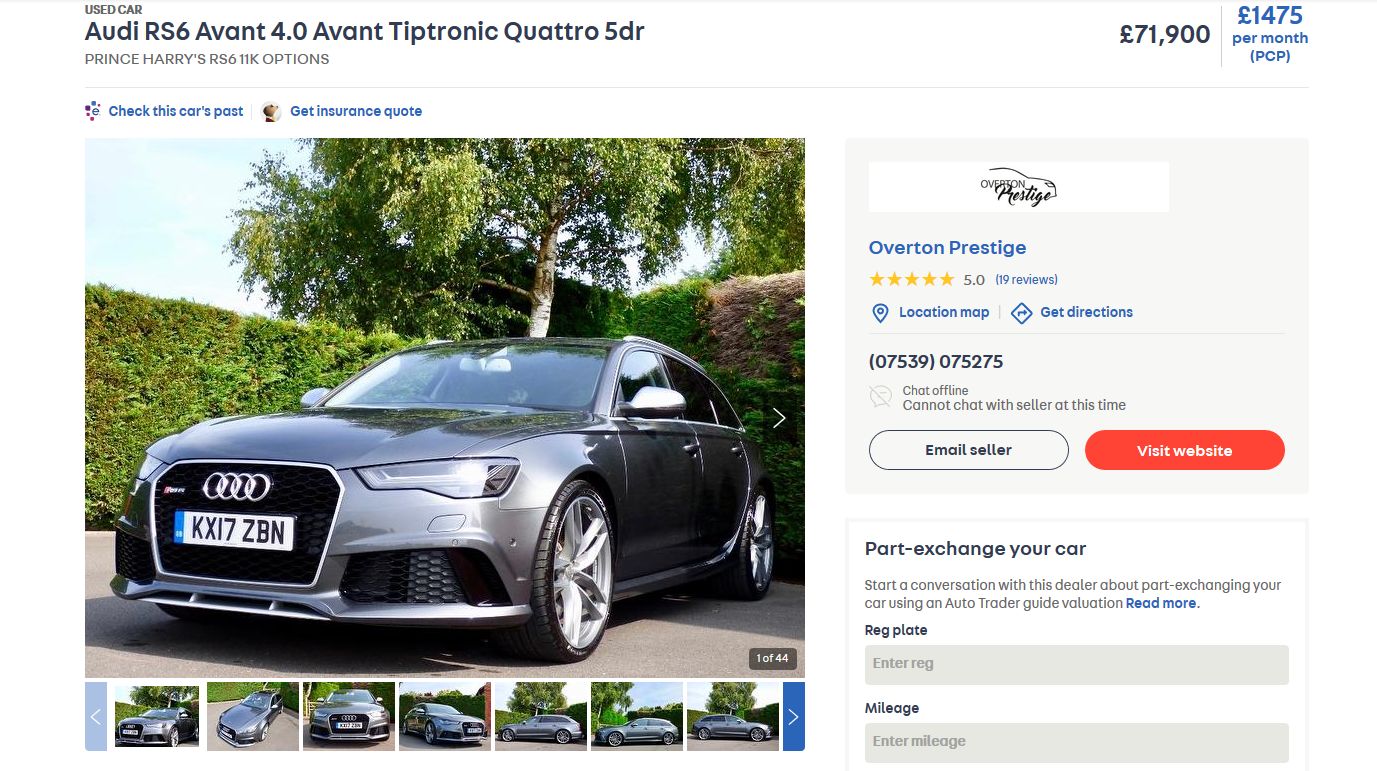
Task: Show next photo using main image arrow
Action: (779, 418)
